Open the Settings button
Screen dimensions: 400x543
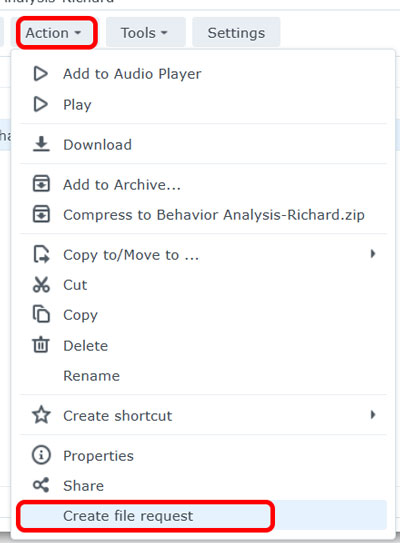pos(236,33)
